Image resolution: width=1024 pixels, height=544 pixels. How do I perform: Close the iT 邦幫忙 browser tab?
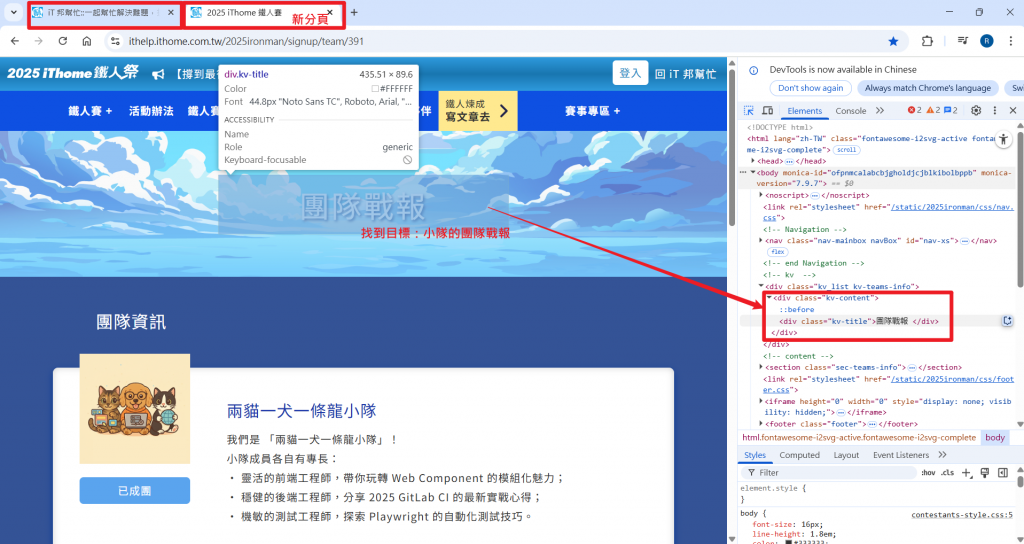171,12
